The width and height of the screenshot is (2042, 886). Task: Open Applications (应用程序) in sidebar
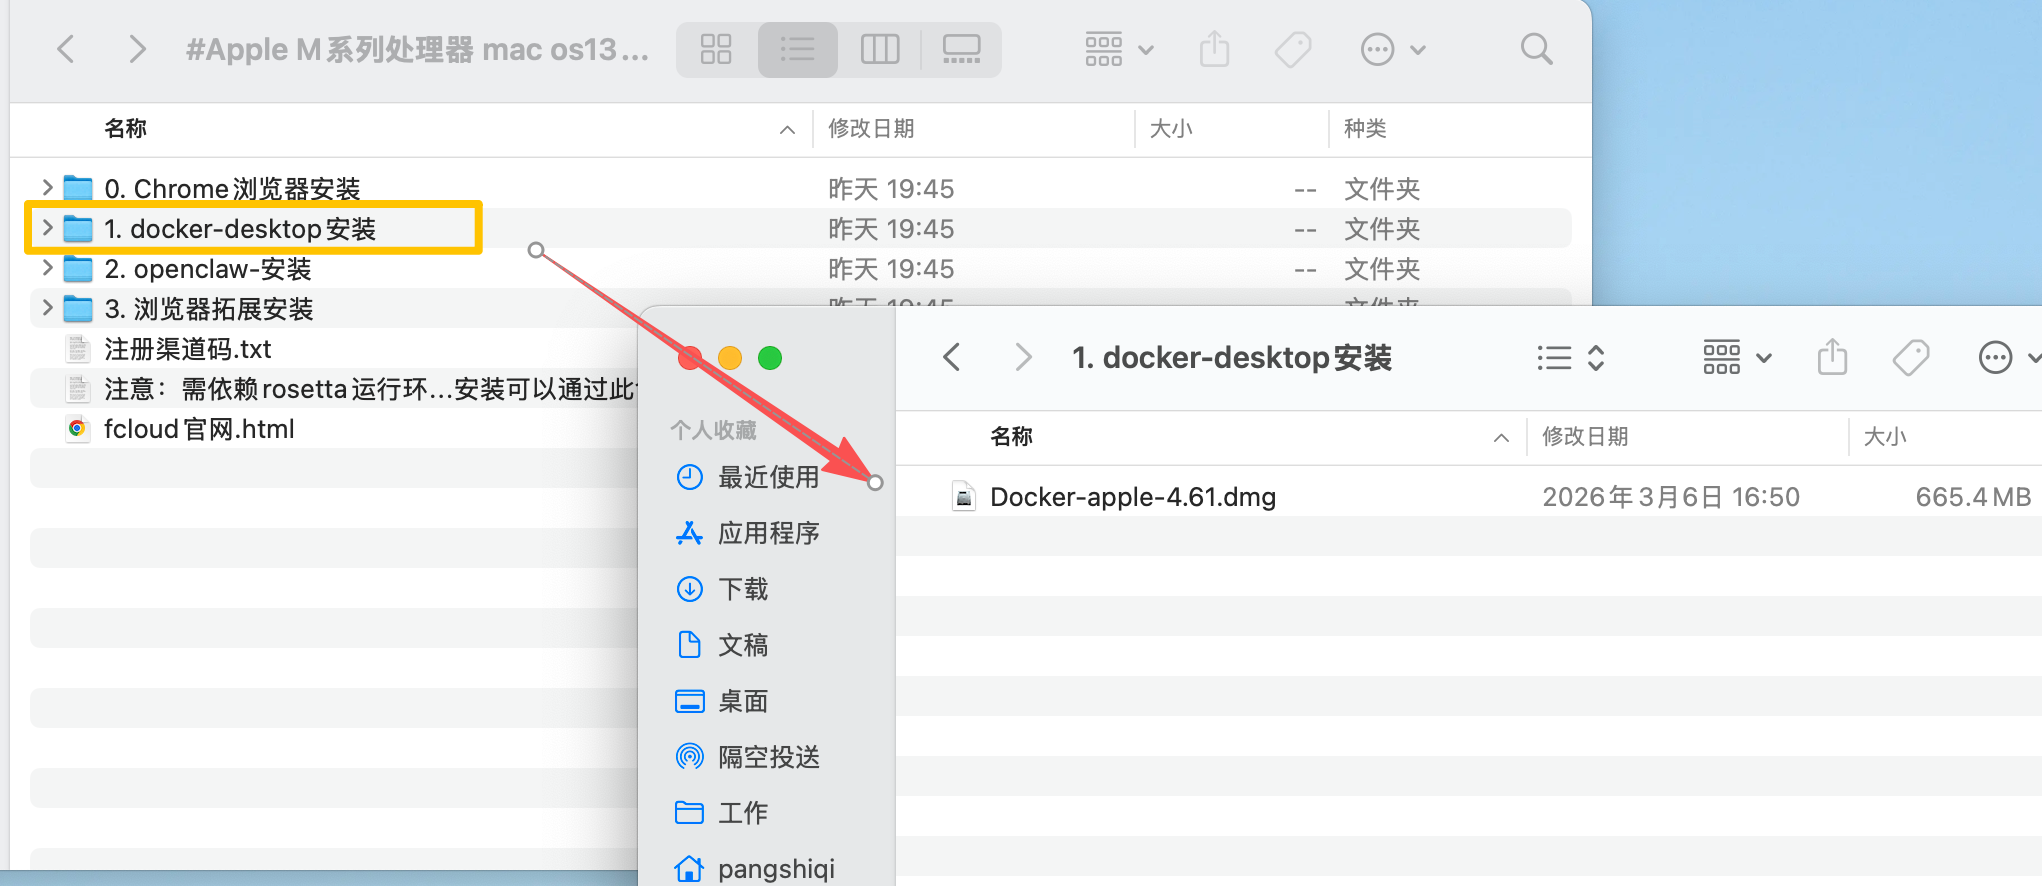click(768, 533)
